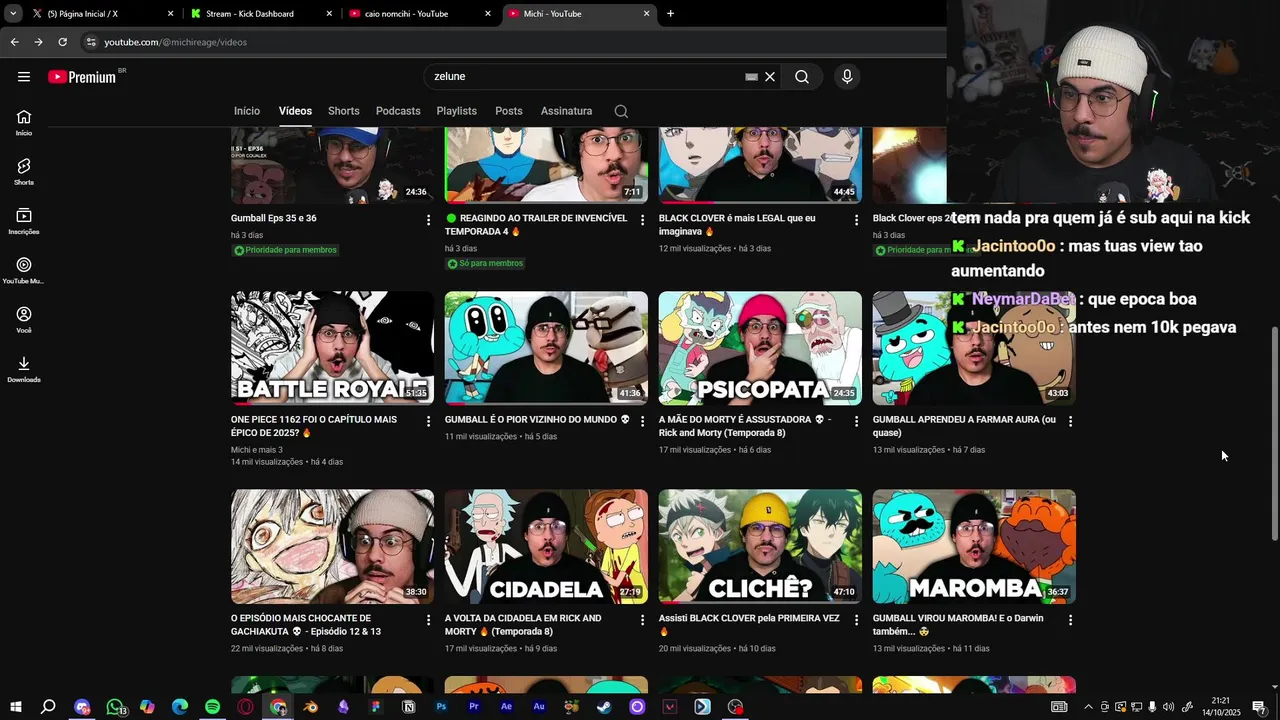Screen dimensions: 1280x720
Task: Open Inscrições in the sidebar
Action: coord(24,221)
